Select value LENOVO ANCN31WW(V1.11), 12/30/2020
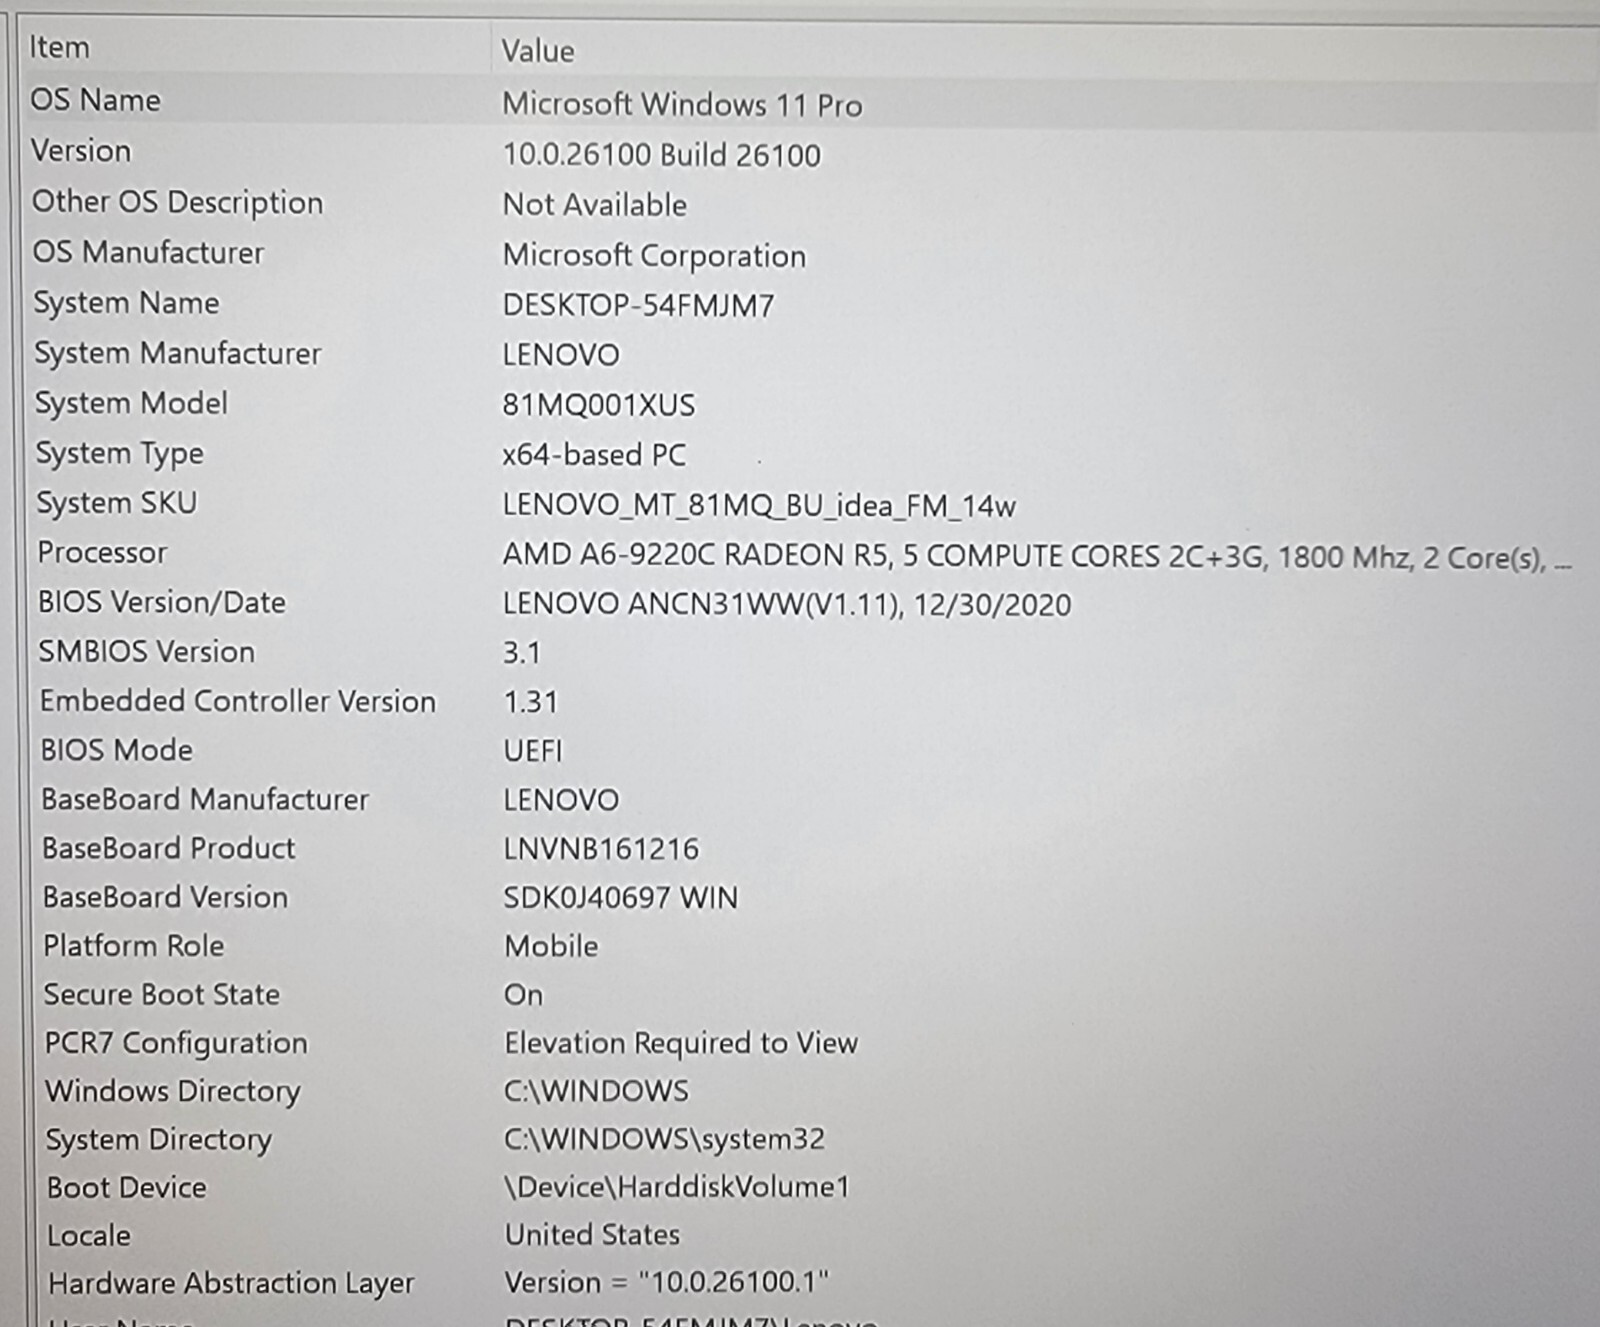The image size is (1600, 1327). (787, 605)
